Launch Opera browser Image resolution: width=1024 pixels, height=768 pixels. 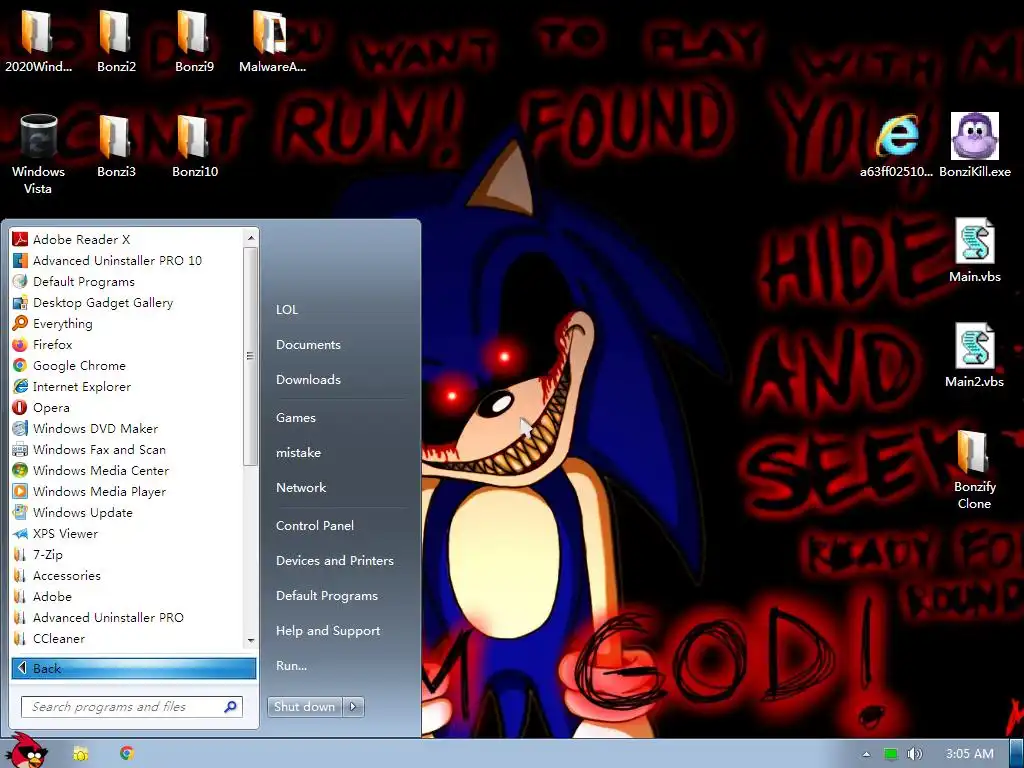128,408
